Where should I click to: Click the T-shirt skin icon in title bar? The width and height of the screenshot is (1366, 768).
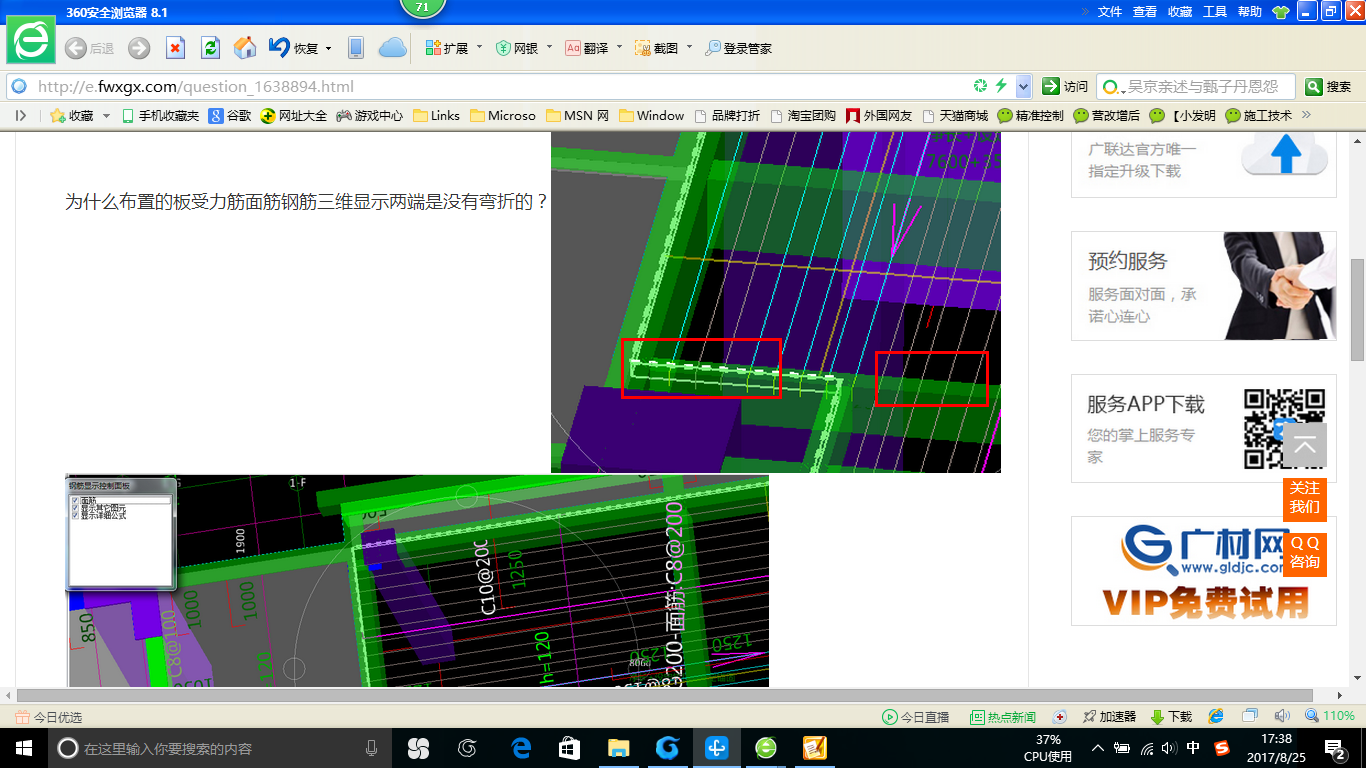(x=1280, y=12)
